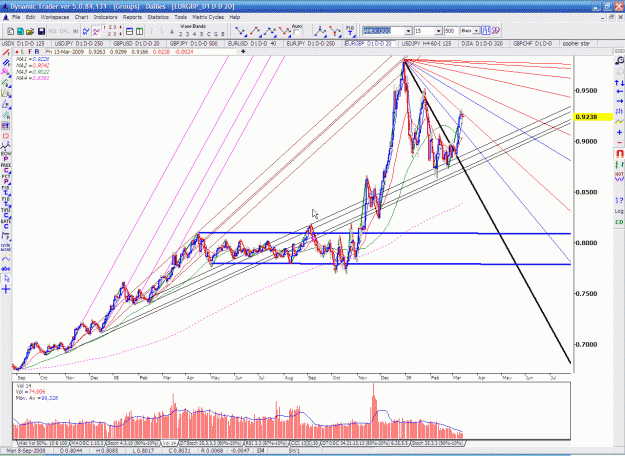Screen dimensions: 625x456
Task: Click the blue zigzag swing icon
Action: [86, 31]
